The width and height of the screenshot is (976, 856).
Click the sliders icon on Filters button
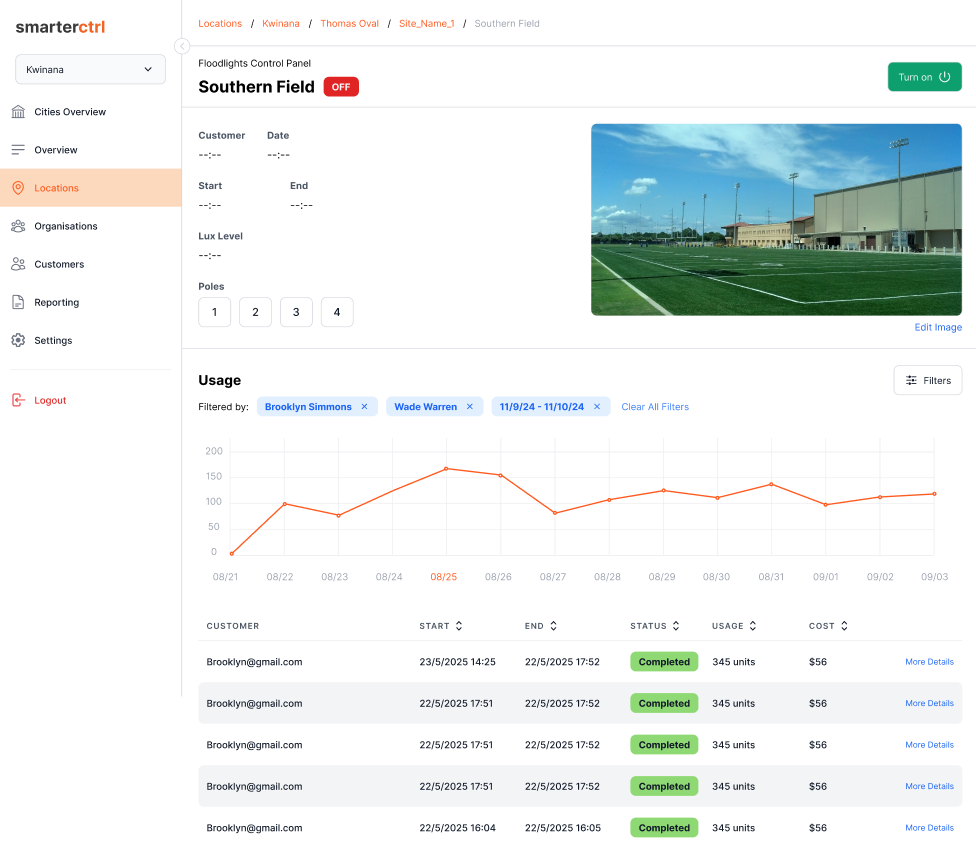click(x=911, y=380)
